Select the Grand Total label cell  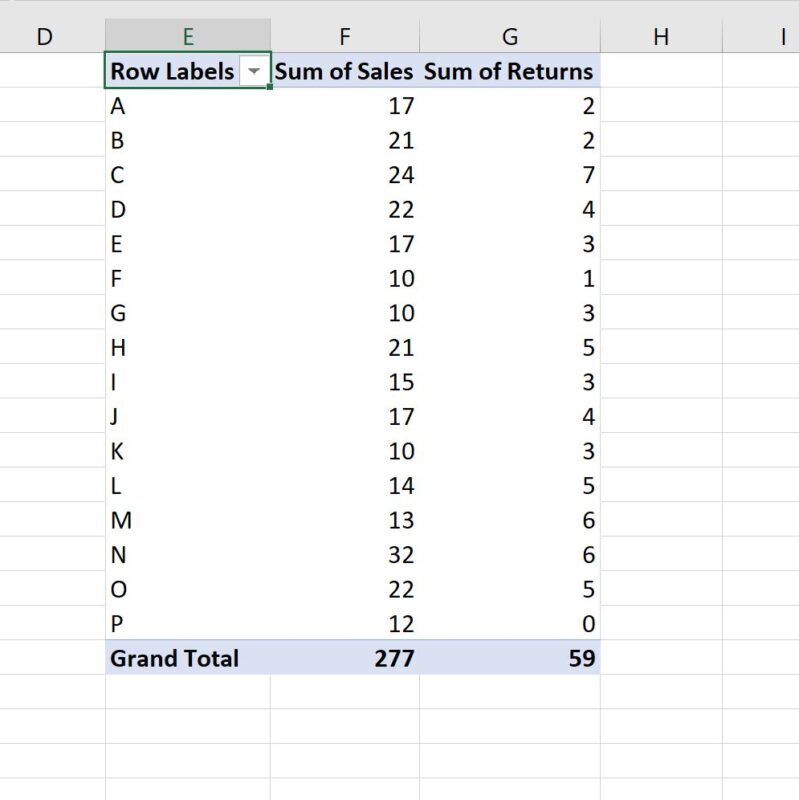pos(175,658)
